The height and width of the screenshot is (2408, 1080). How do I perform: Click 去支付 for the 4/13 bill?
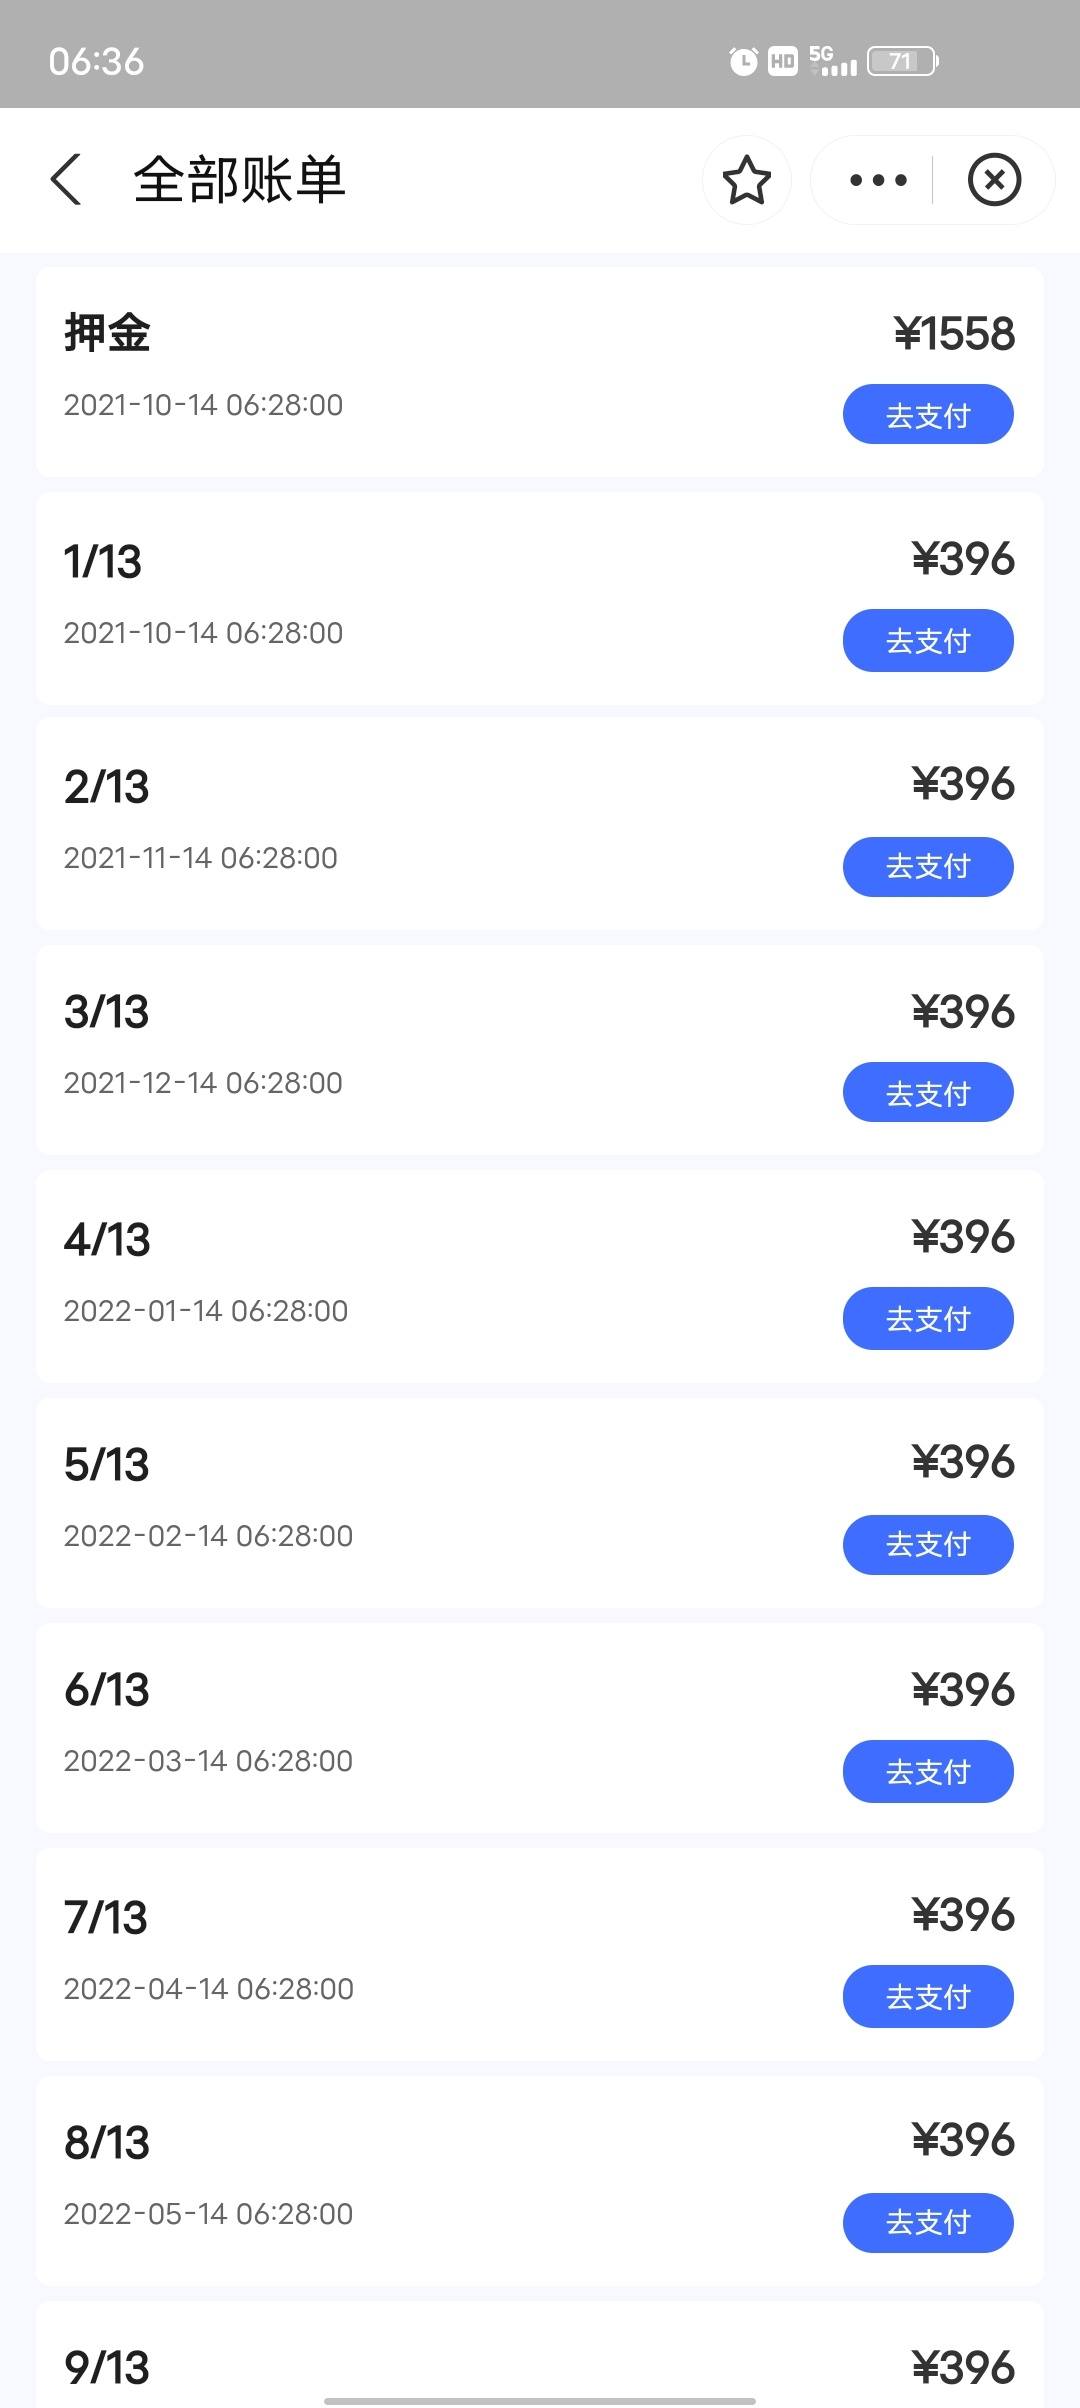coord(928,1318)
